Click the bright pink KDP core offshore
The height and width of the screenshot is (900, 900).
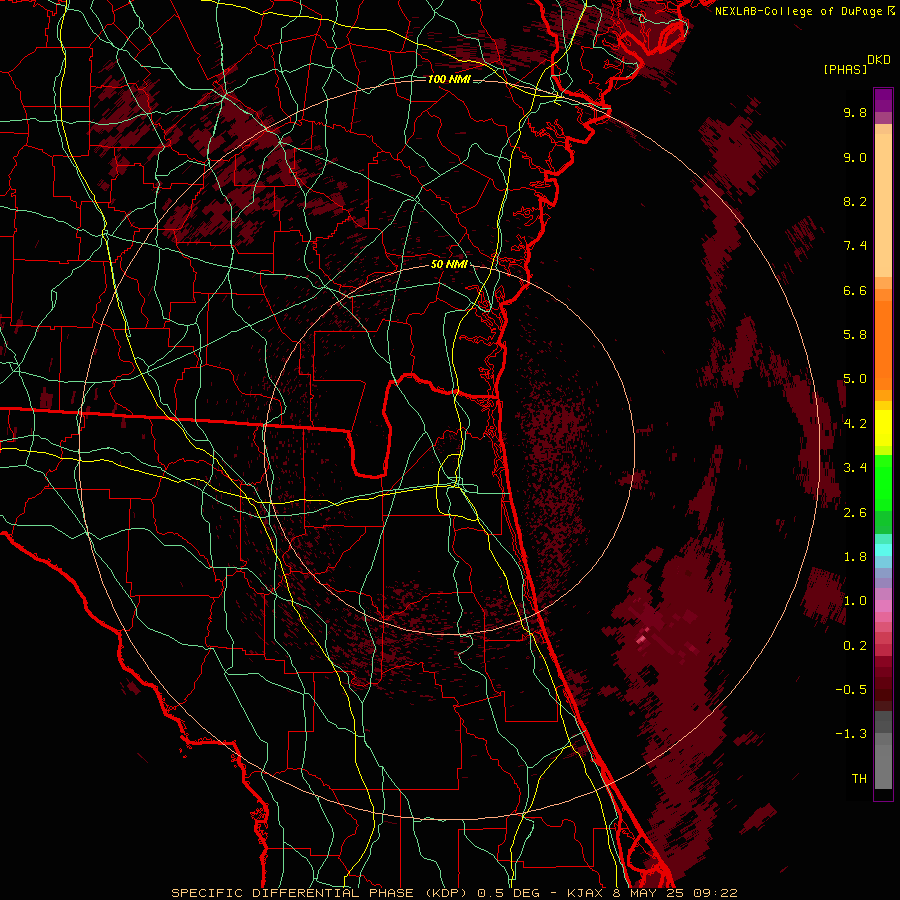(642, 638)
